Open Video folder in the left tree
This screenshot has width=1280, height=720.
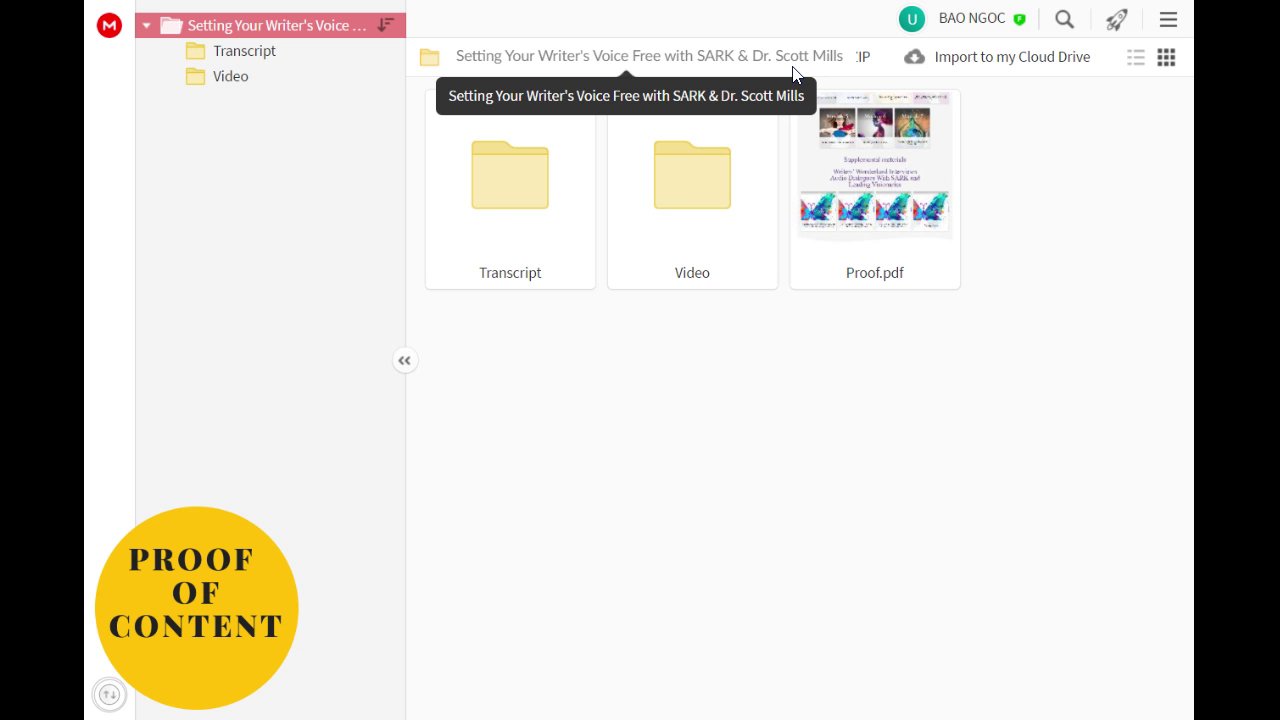(x=230, y=76)
